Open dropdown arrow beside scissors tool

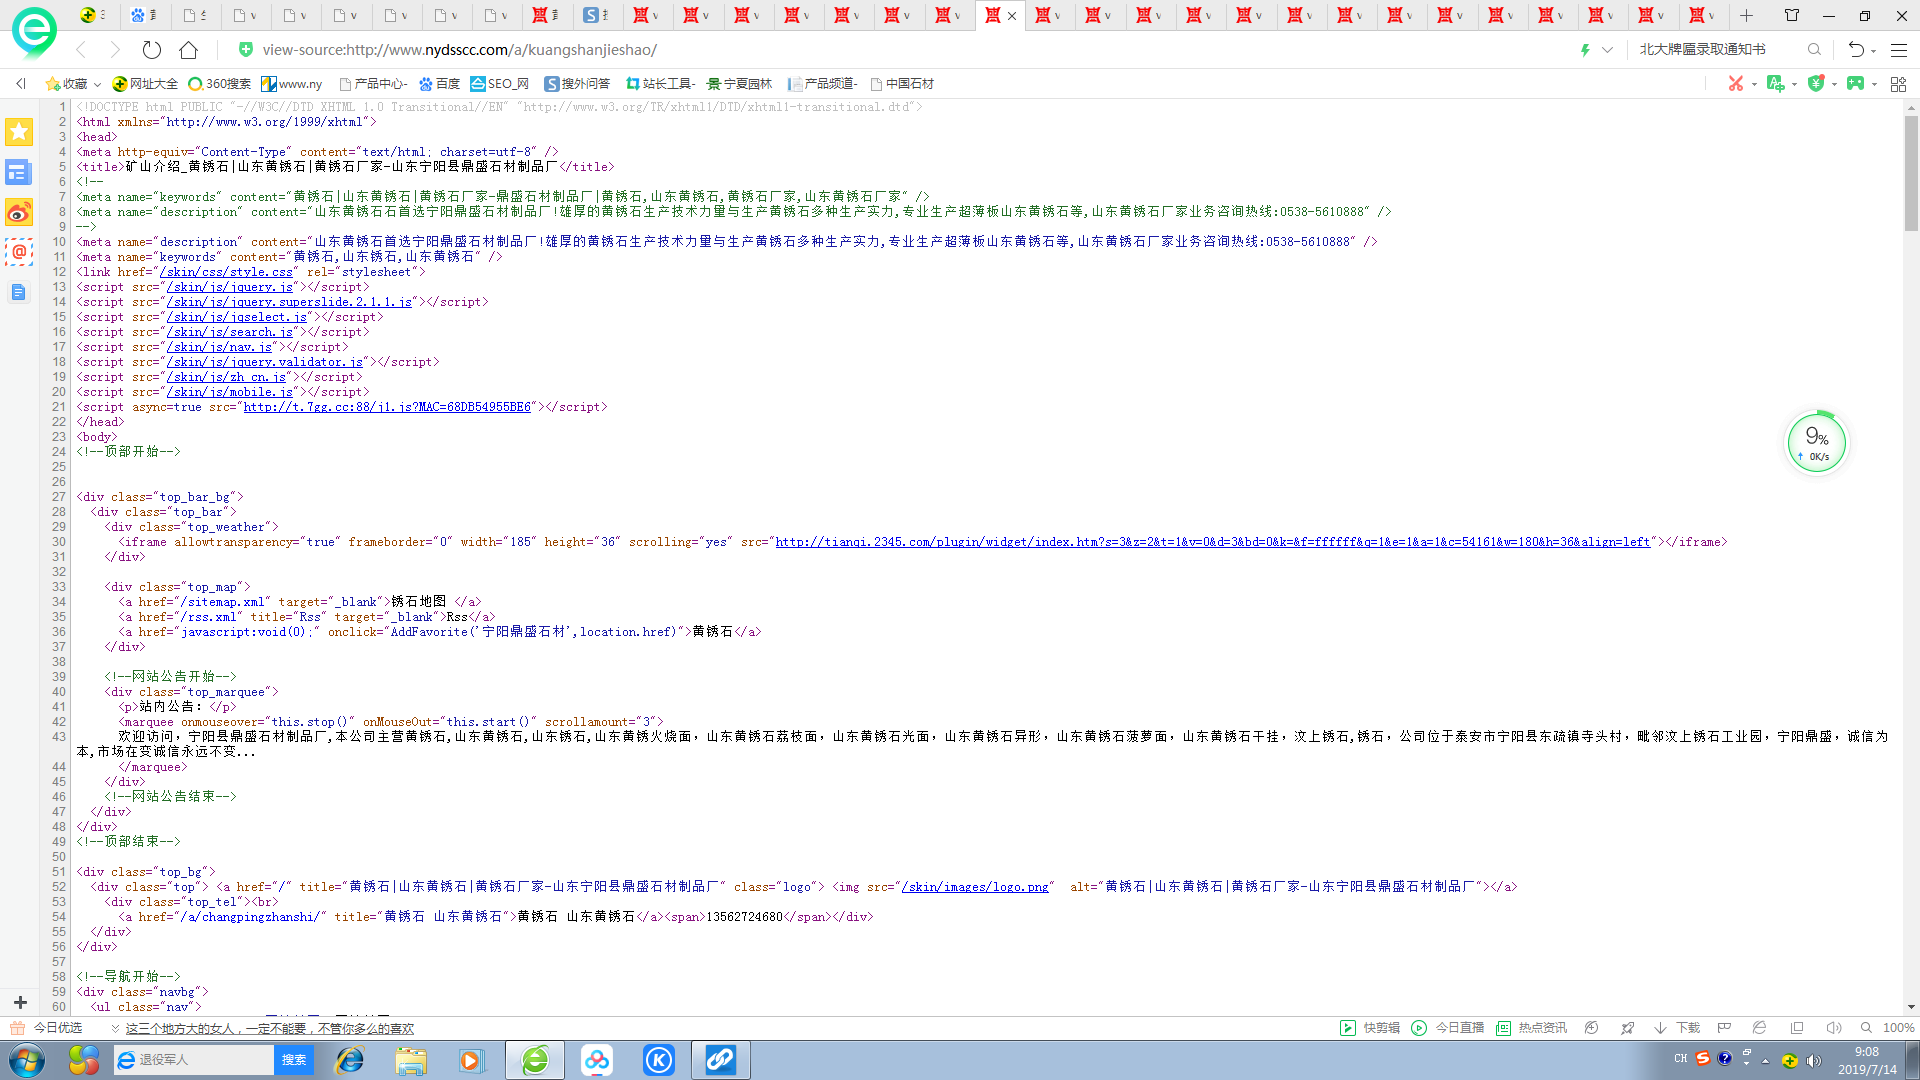tap(1754, 84)
